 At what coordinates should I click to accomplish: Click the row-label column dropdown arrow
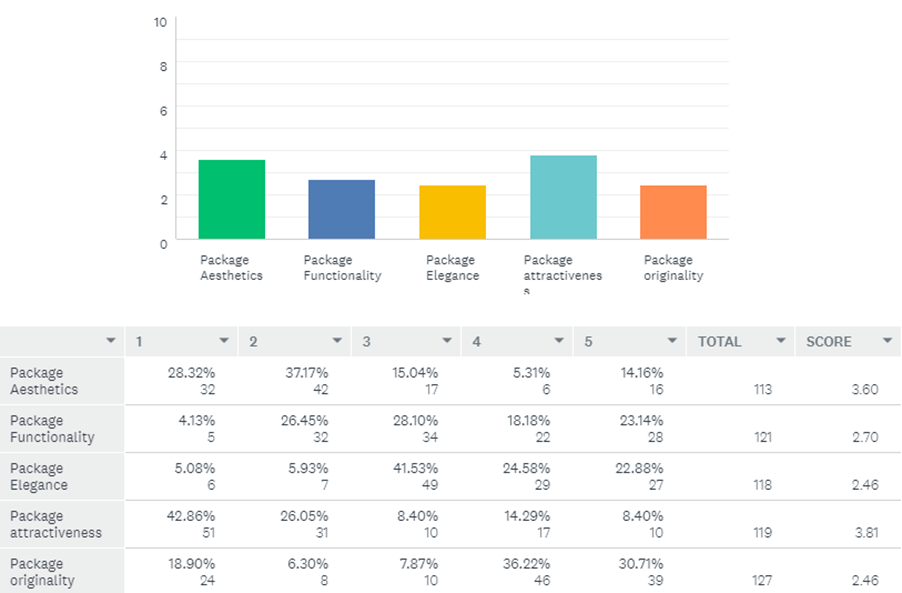pos(110,342)
